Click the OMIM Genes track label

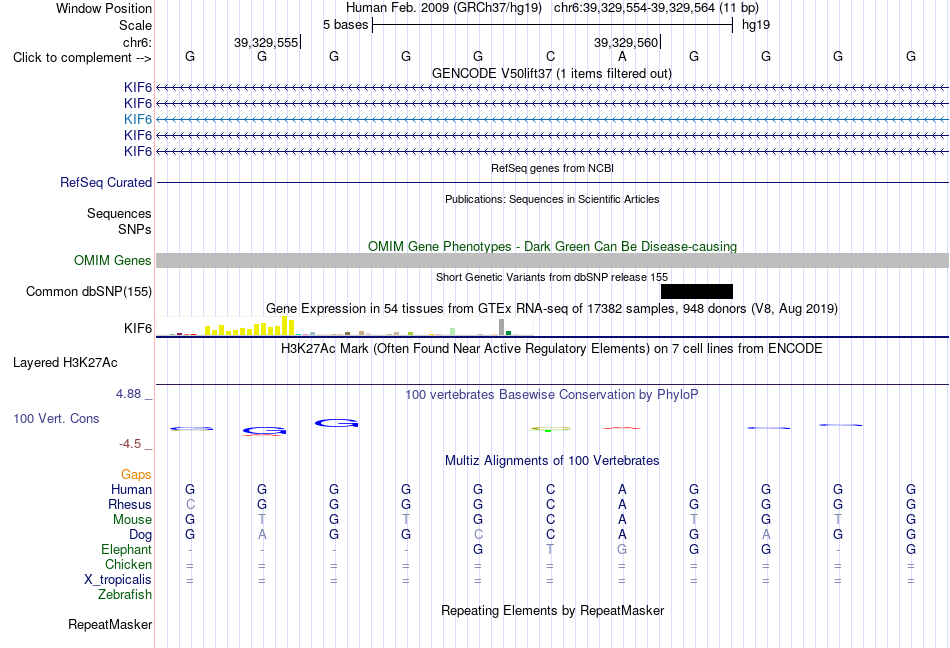[113, 260]
